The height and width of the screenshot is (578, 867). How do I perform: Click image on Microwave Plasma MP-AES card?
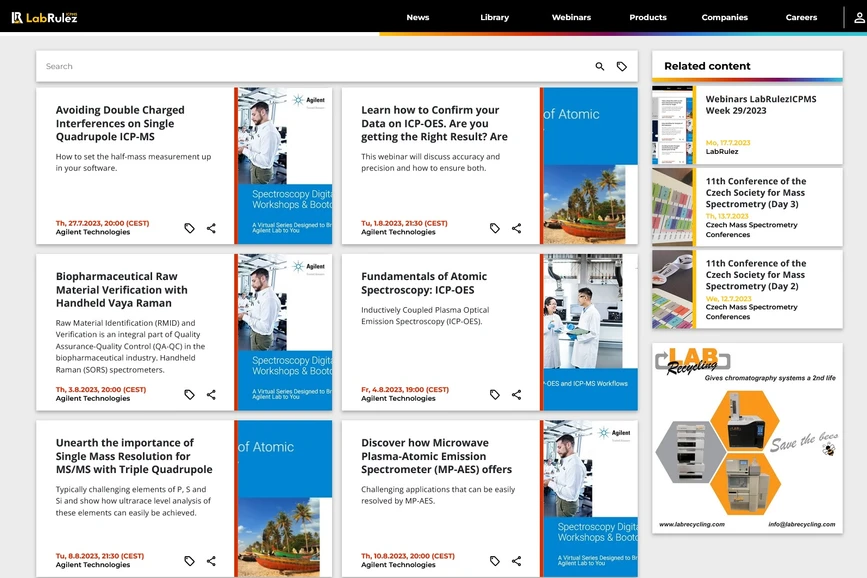pos(591,498)
